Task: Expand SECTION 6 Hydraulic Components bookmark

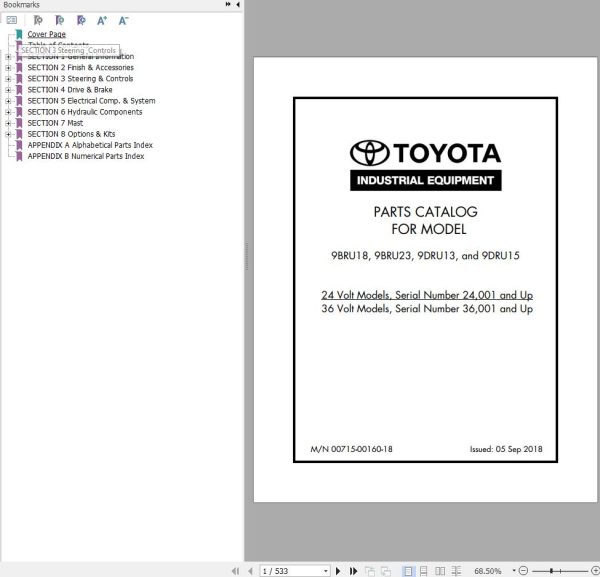Action: (8, 112)
